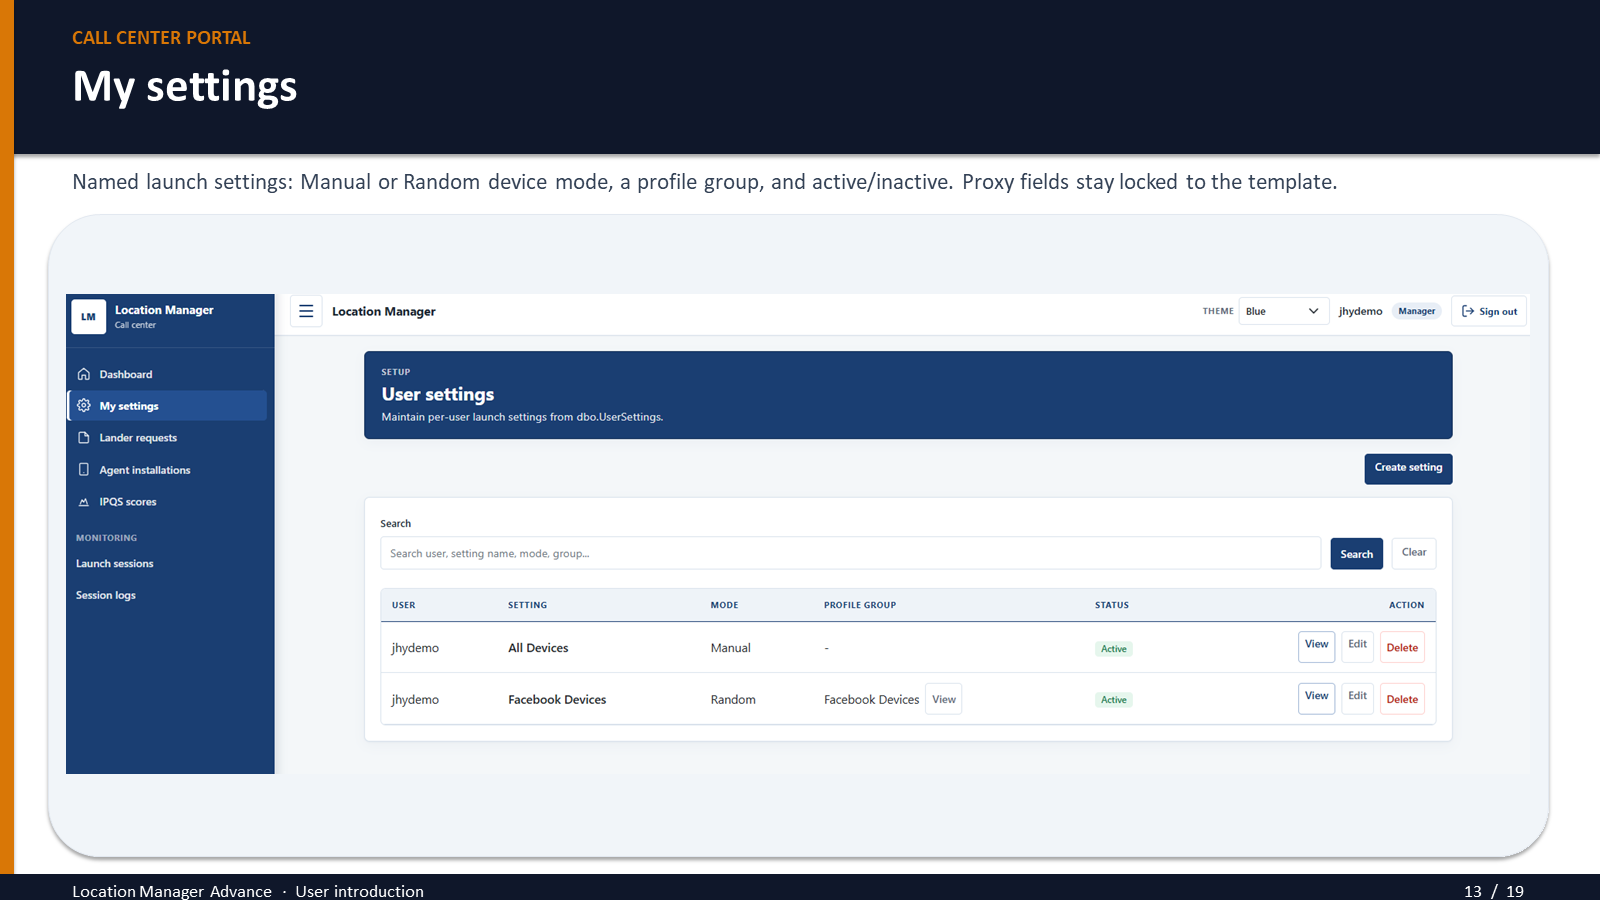Viewport: 1600px width, 900px height.
Task: Click the Create setting button
Action: click(1408, 468)
